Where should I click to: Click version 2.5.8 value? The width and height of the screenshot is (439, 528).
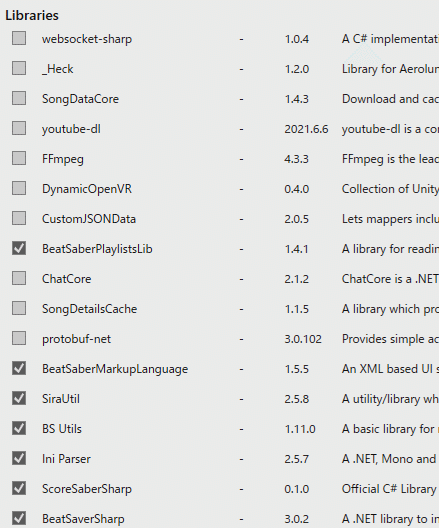click(x=297, y=399)
